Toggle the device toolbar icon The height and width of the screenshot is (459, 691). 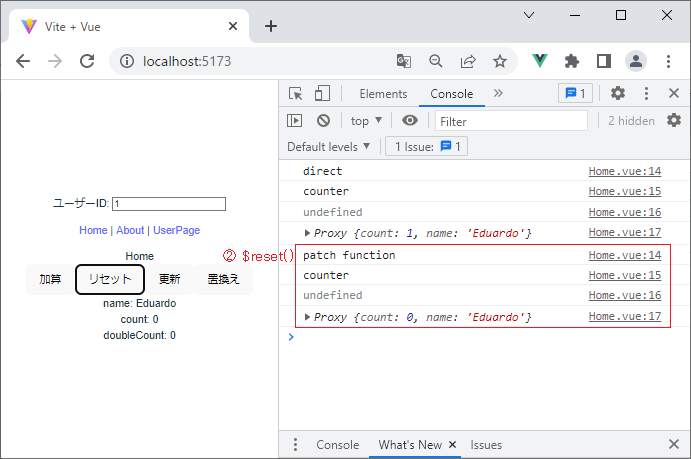click(322, 94)
